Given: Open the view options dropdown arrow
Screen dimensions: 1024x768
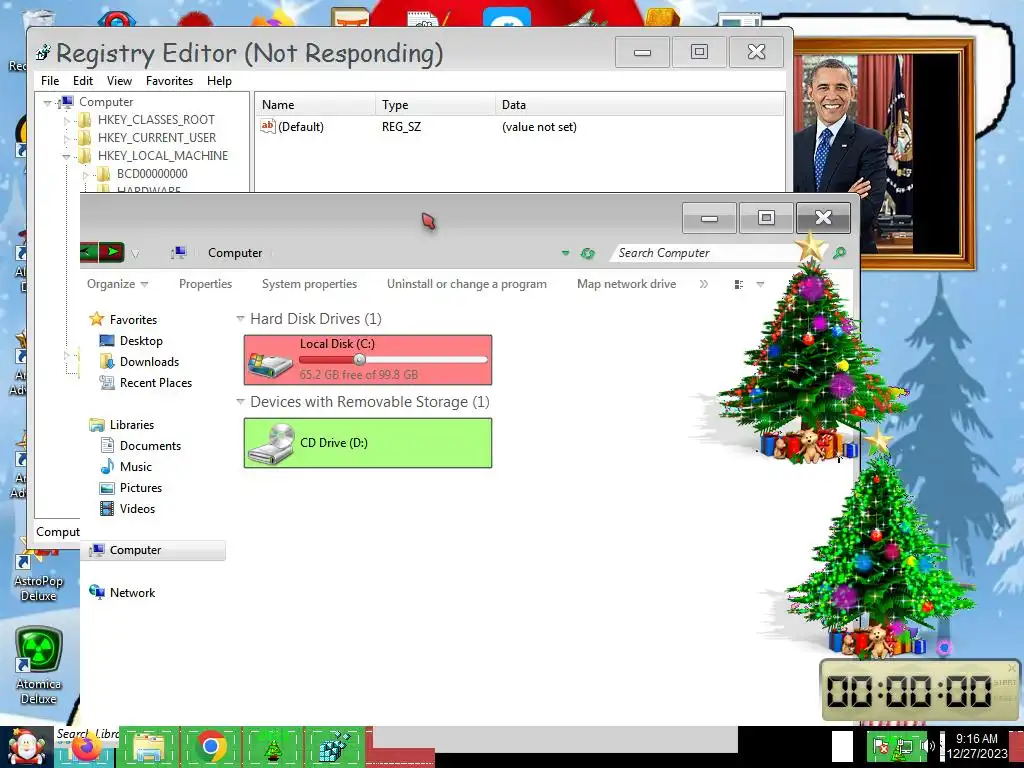Looking at the screenshot, I should [x=760, y=285].
